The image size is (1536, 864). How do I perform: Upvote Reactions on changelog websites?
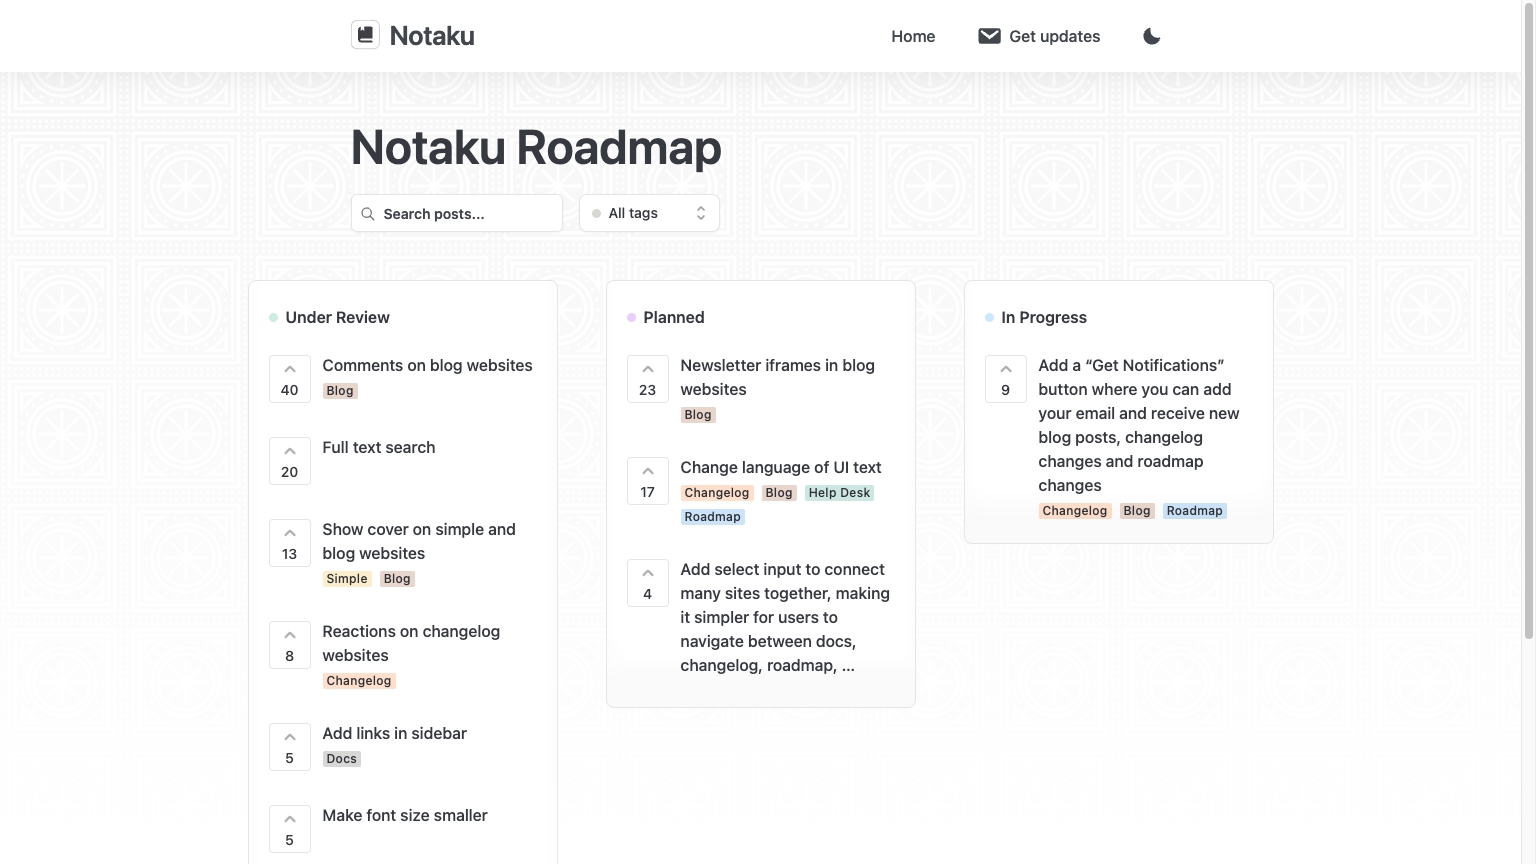[x=290, y=645]
